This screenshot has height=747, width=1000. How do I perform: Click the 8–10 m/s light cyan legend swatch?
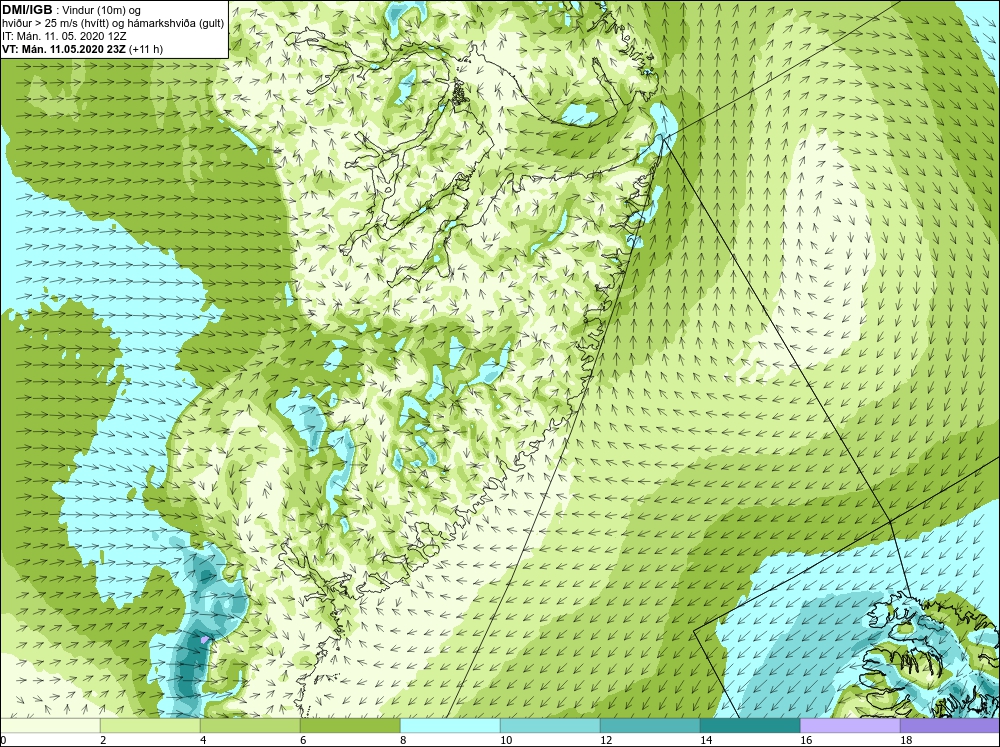450,726
